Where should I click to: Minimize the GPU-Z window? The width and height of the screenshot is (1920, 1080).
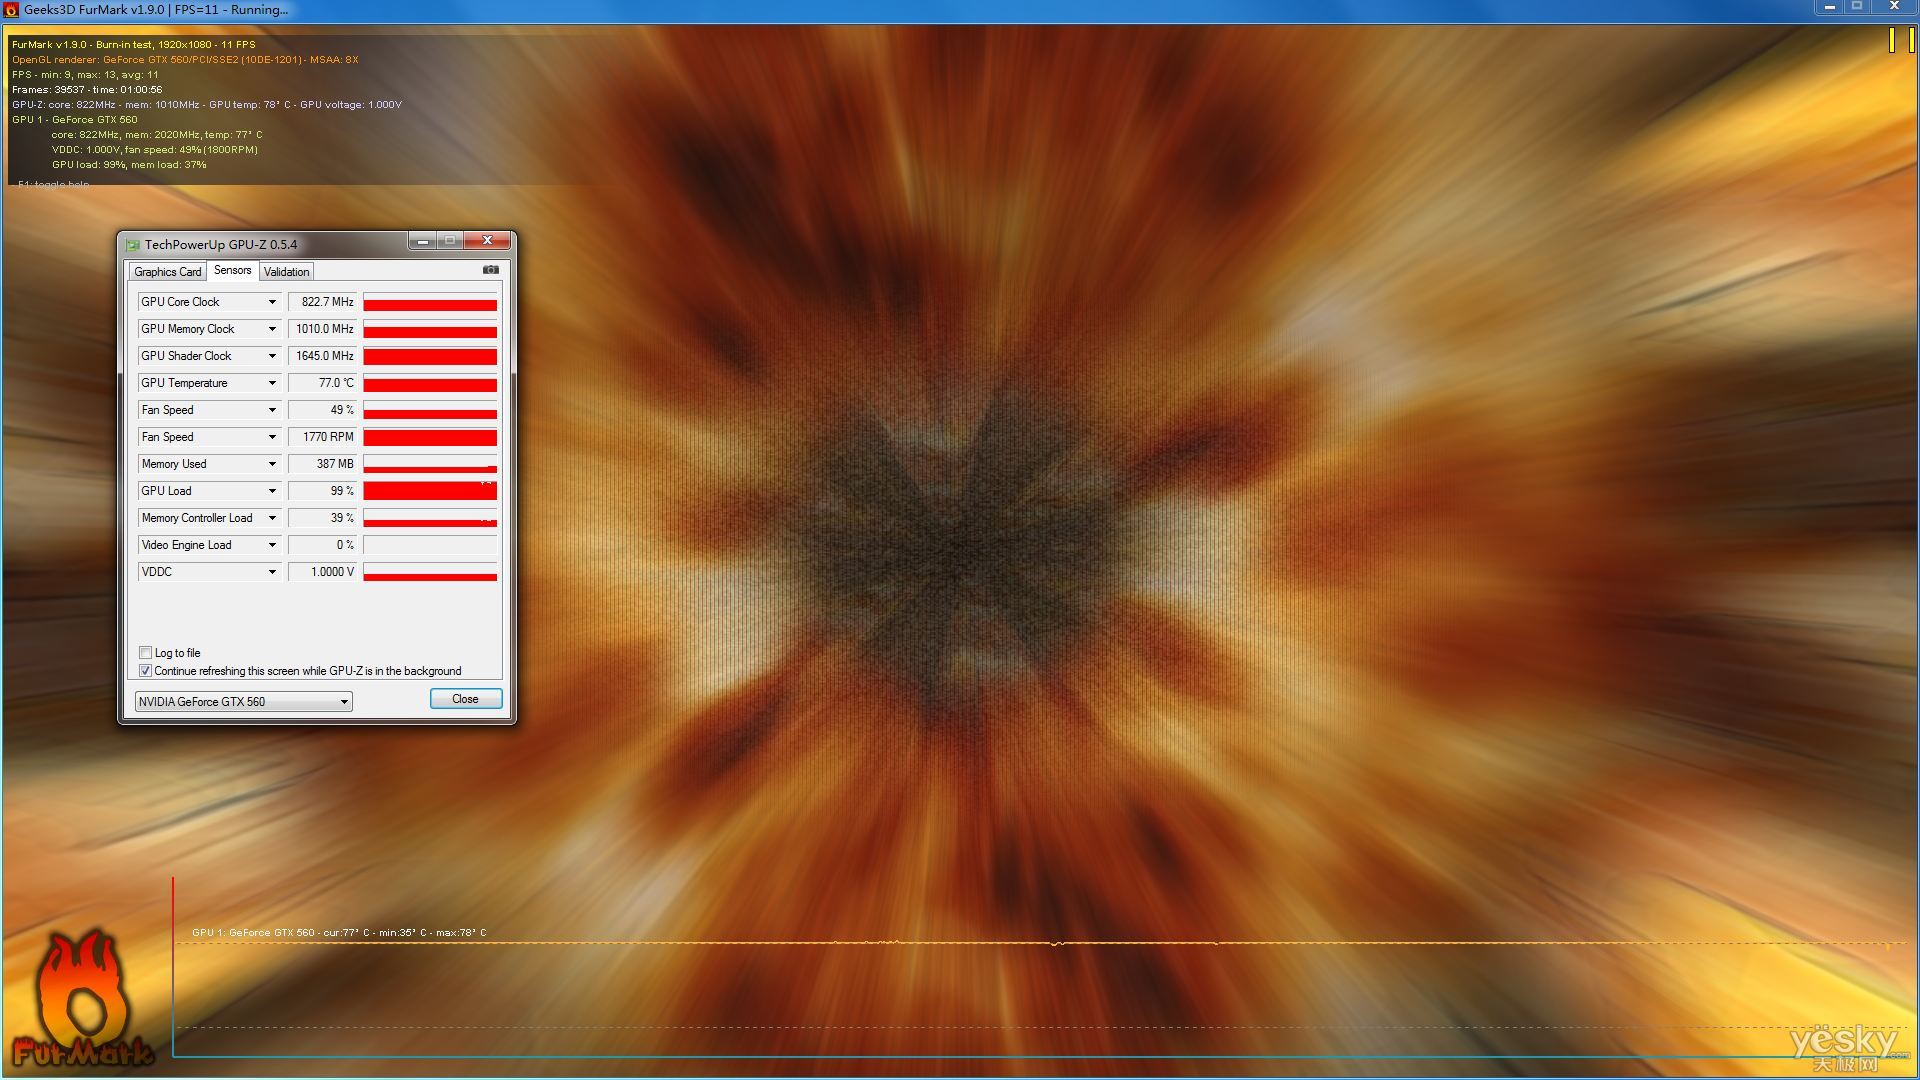[422, 241]
